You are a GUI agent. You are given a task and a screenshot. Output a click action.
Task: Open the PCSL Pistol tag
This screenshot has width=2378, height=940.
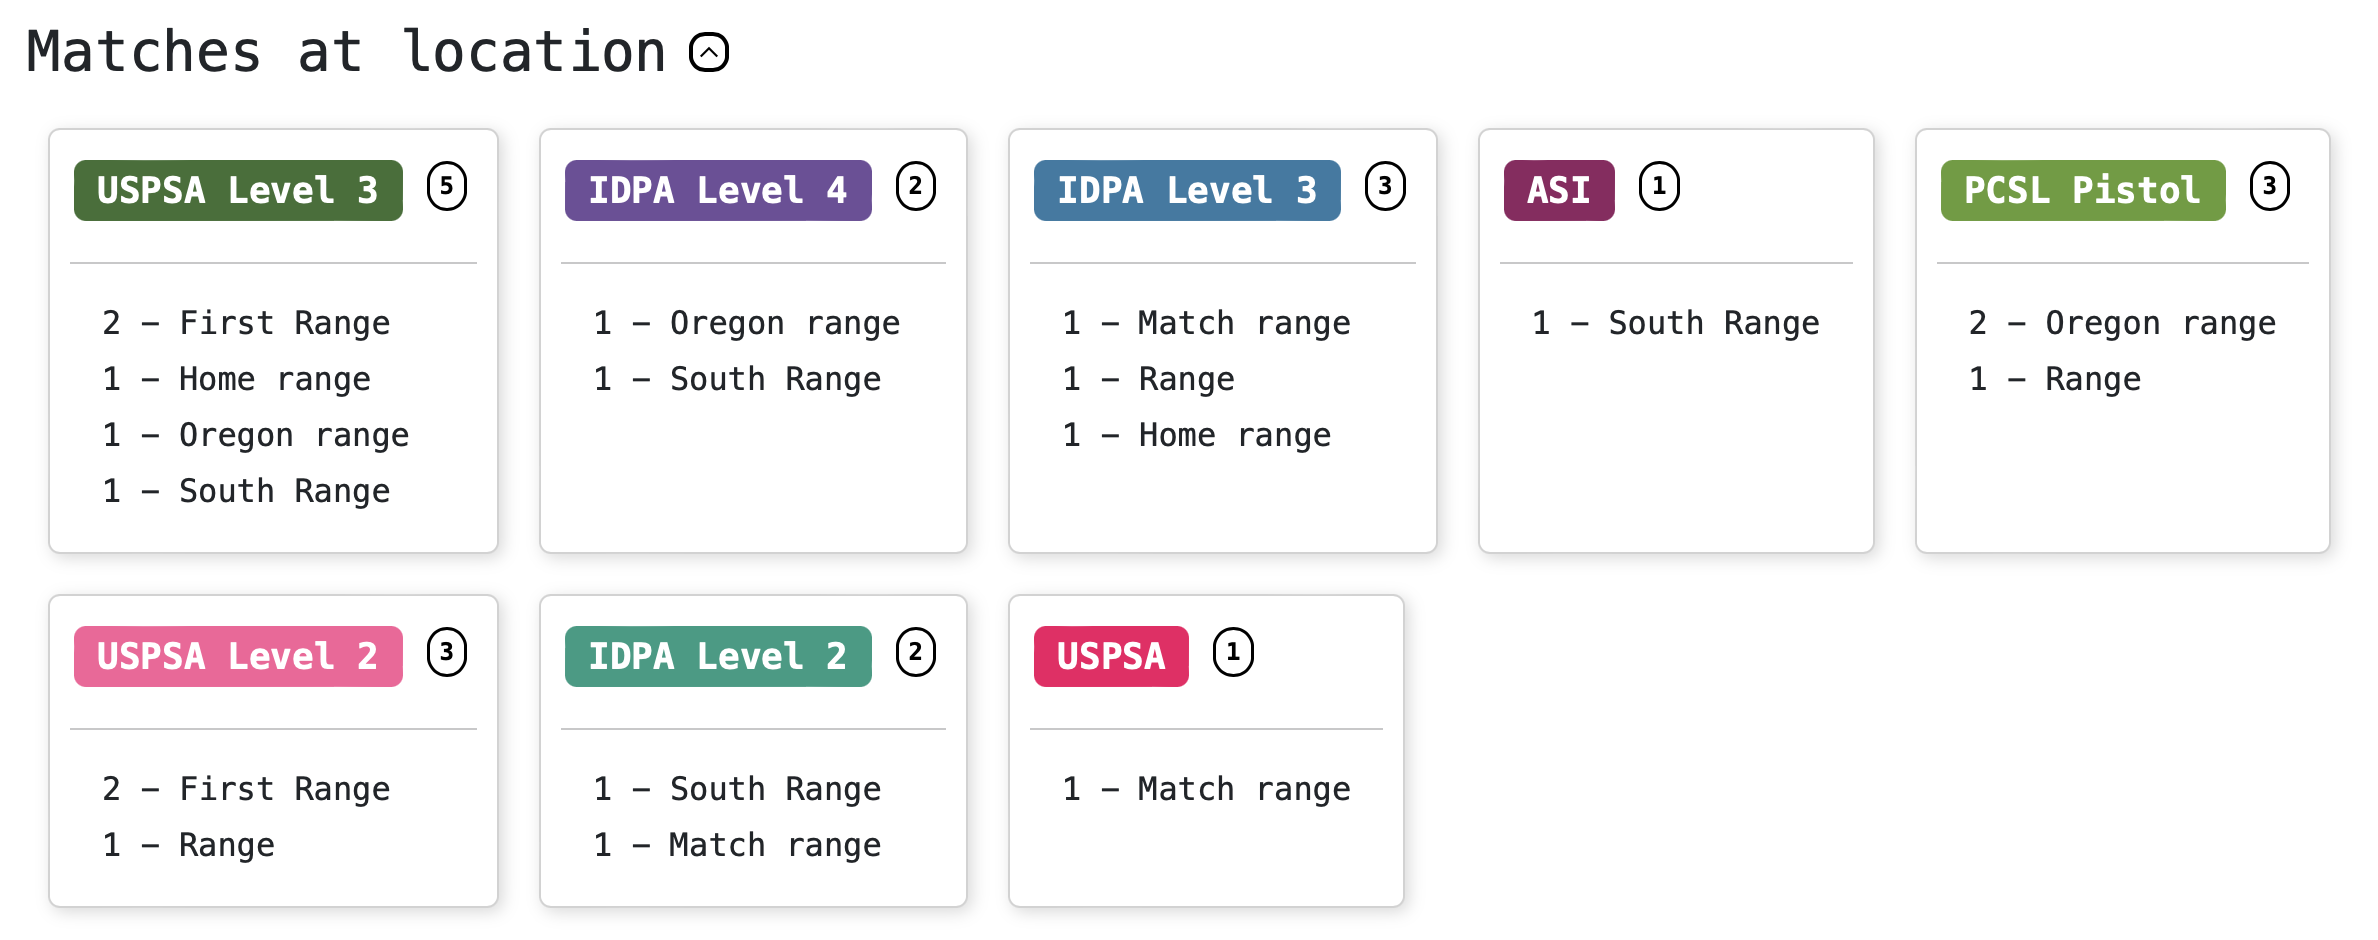coord(2083,190)
